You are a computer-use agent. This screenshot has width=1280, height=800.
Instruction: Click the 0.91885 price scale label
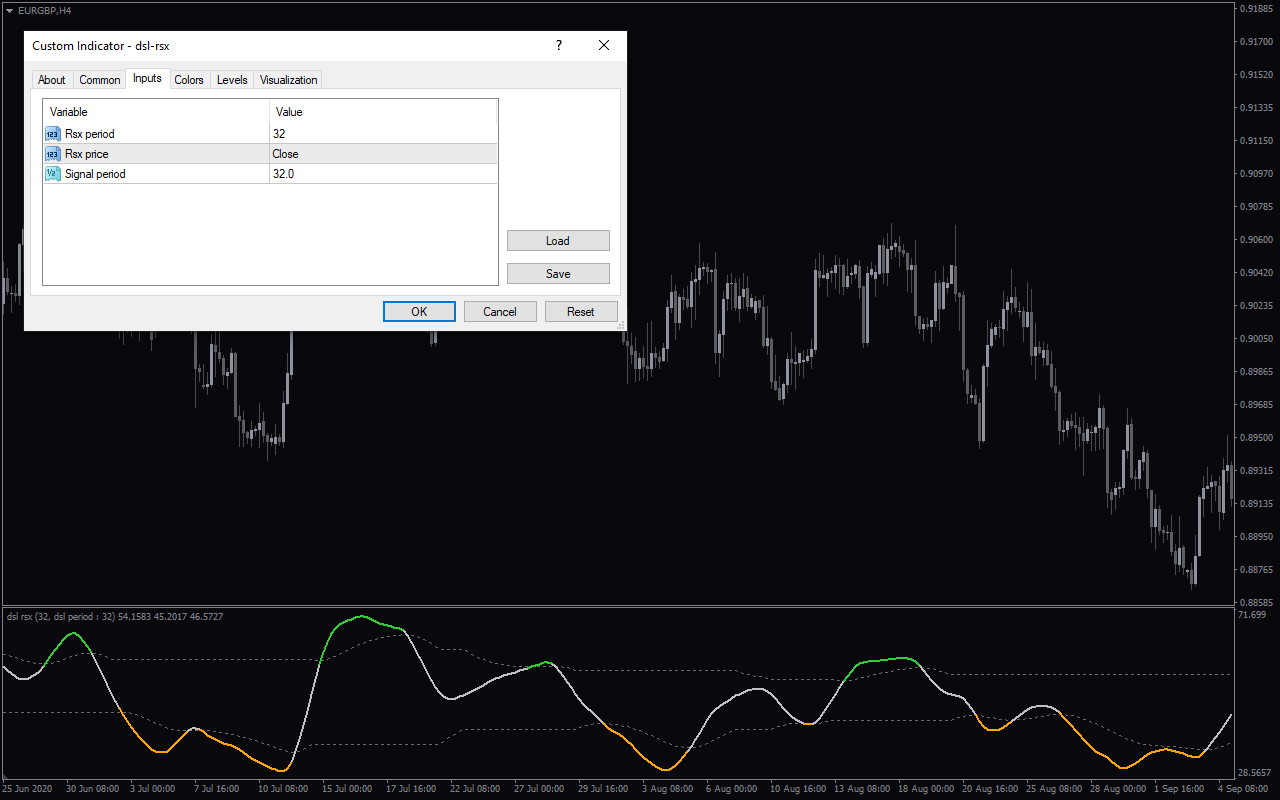[1256, 9]
